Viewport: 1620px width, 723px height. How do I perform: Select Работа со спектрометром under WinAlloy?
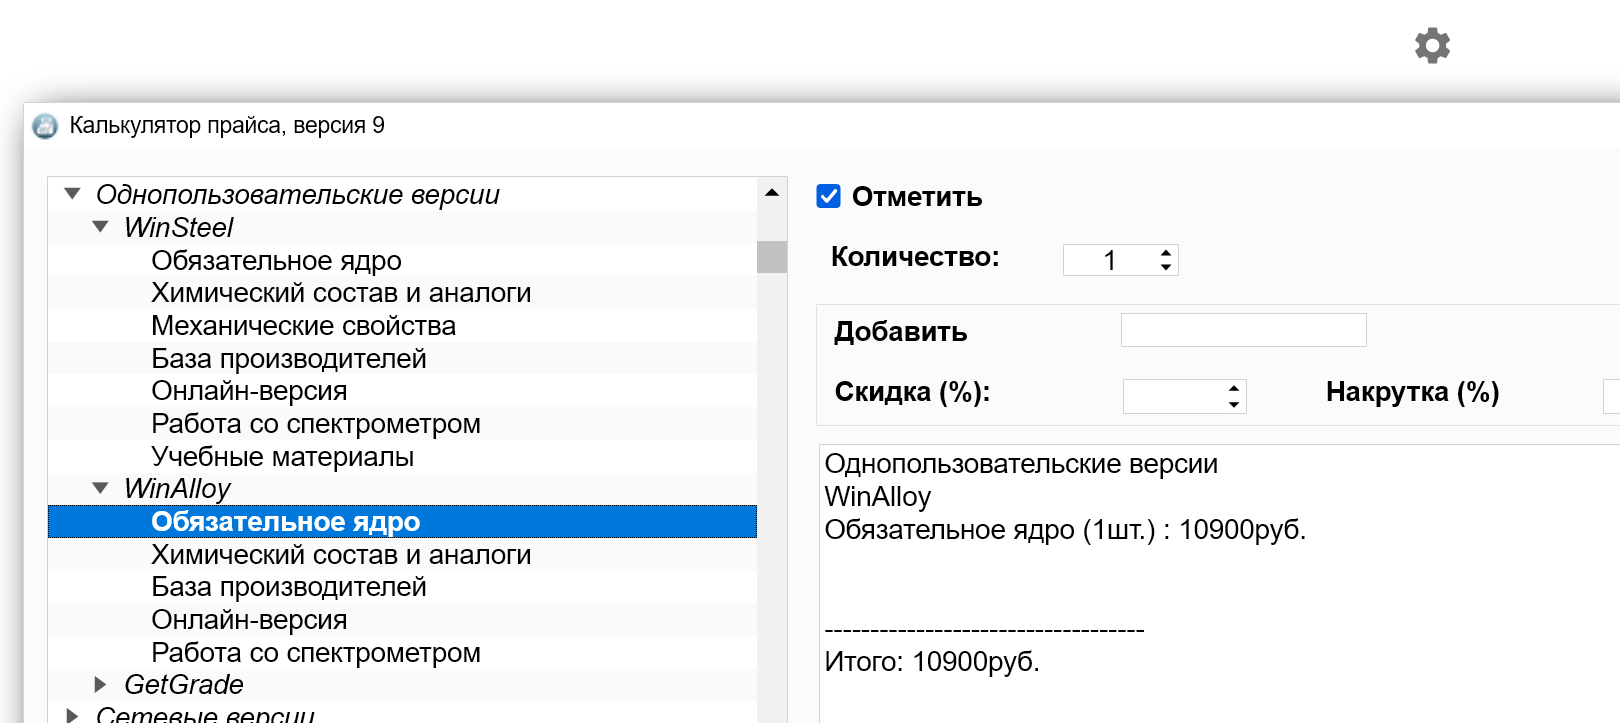(x=315, y=653)
